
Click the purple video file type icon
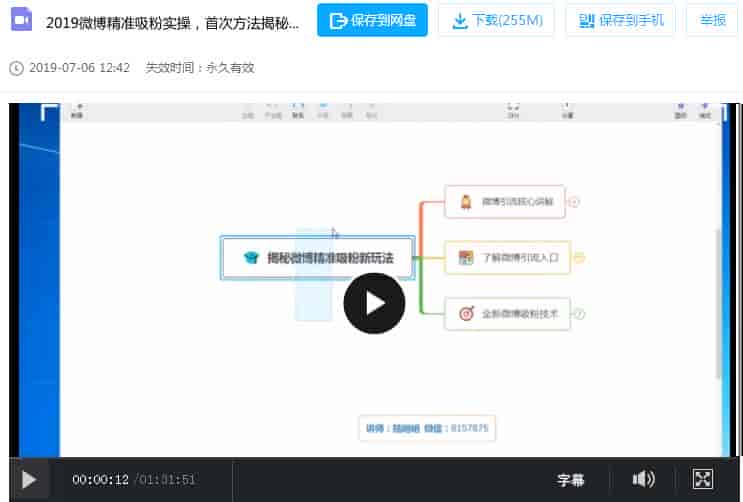[21, 20]
